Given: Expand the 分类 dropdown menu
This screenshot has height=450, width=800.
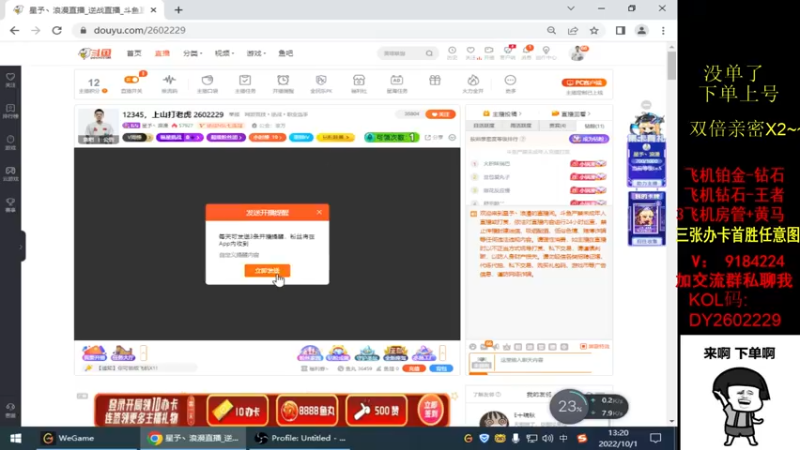Looking at the screenshot, I should click(x=192, y=53).
